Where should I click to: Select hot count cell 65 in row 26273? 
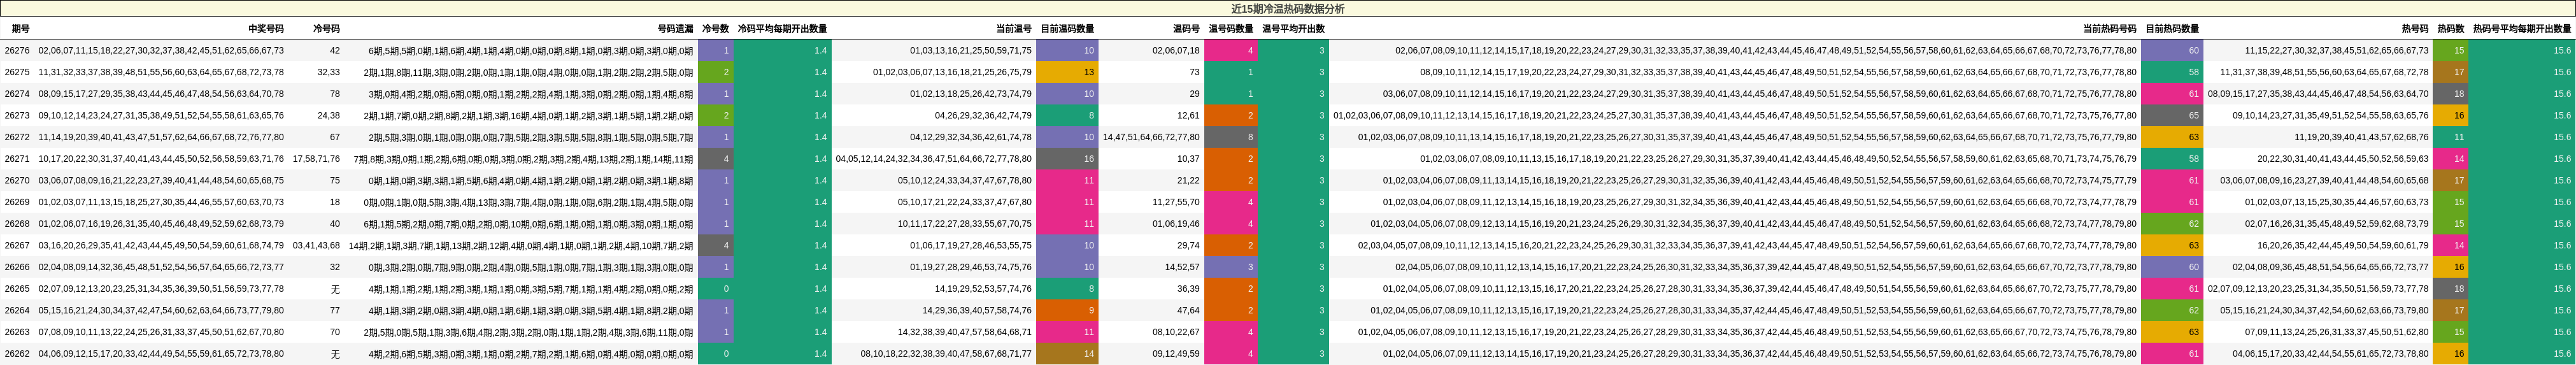tap(2172, 115)
